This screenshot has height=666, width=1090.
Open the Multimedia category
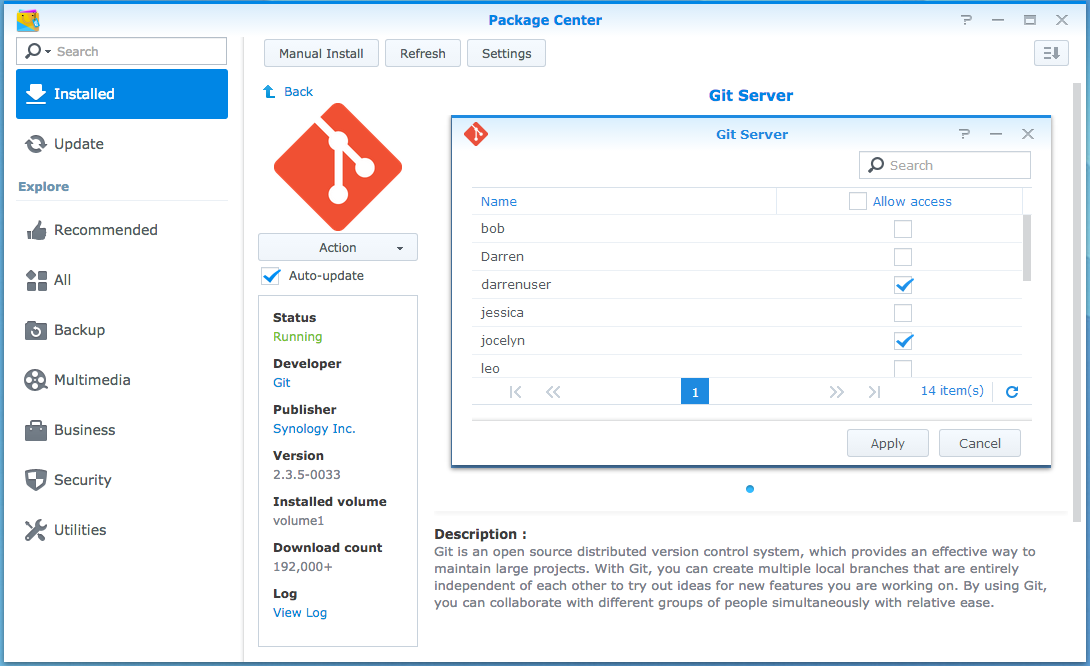coord(122,380)
